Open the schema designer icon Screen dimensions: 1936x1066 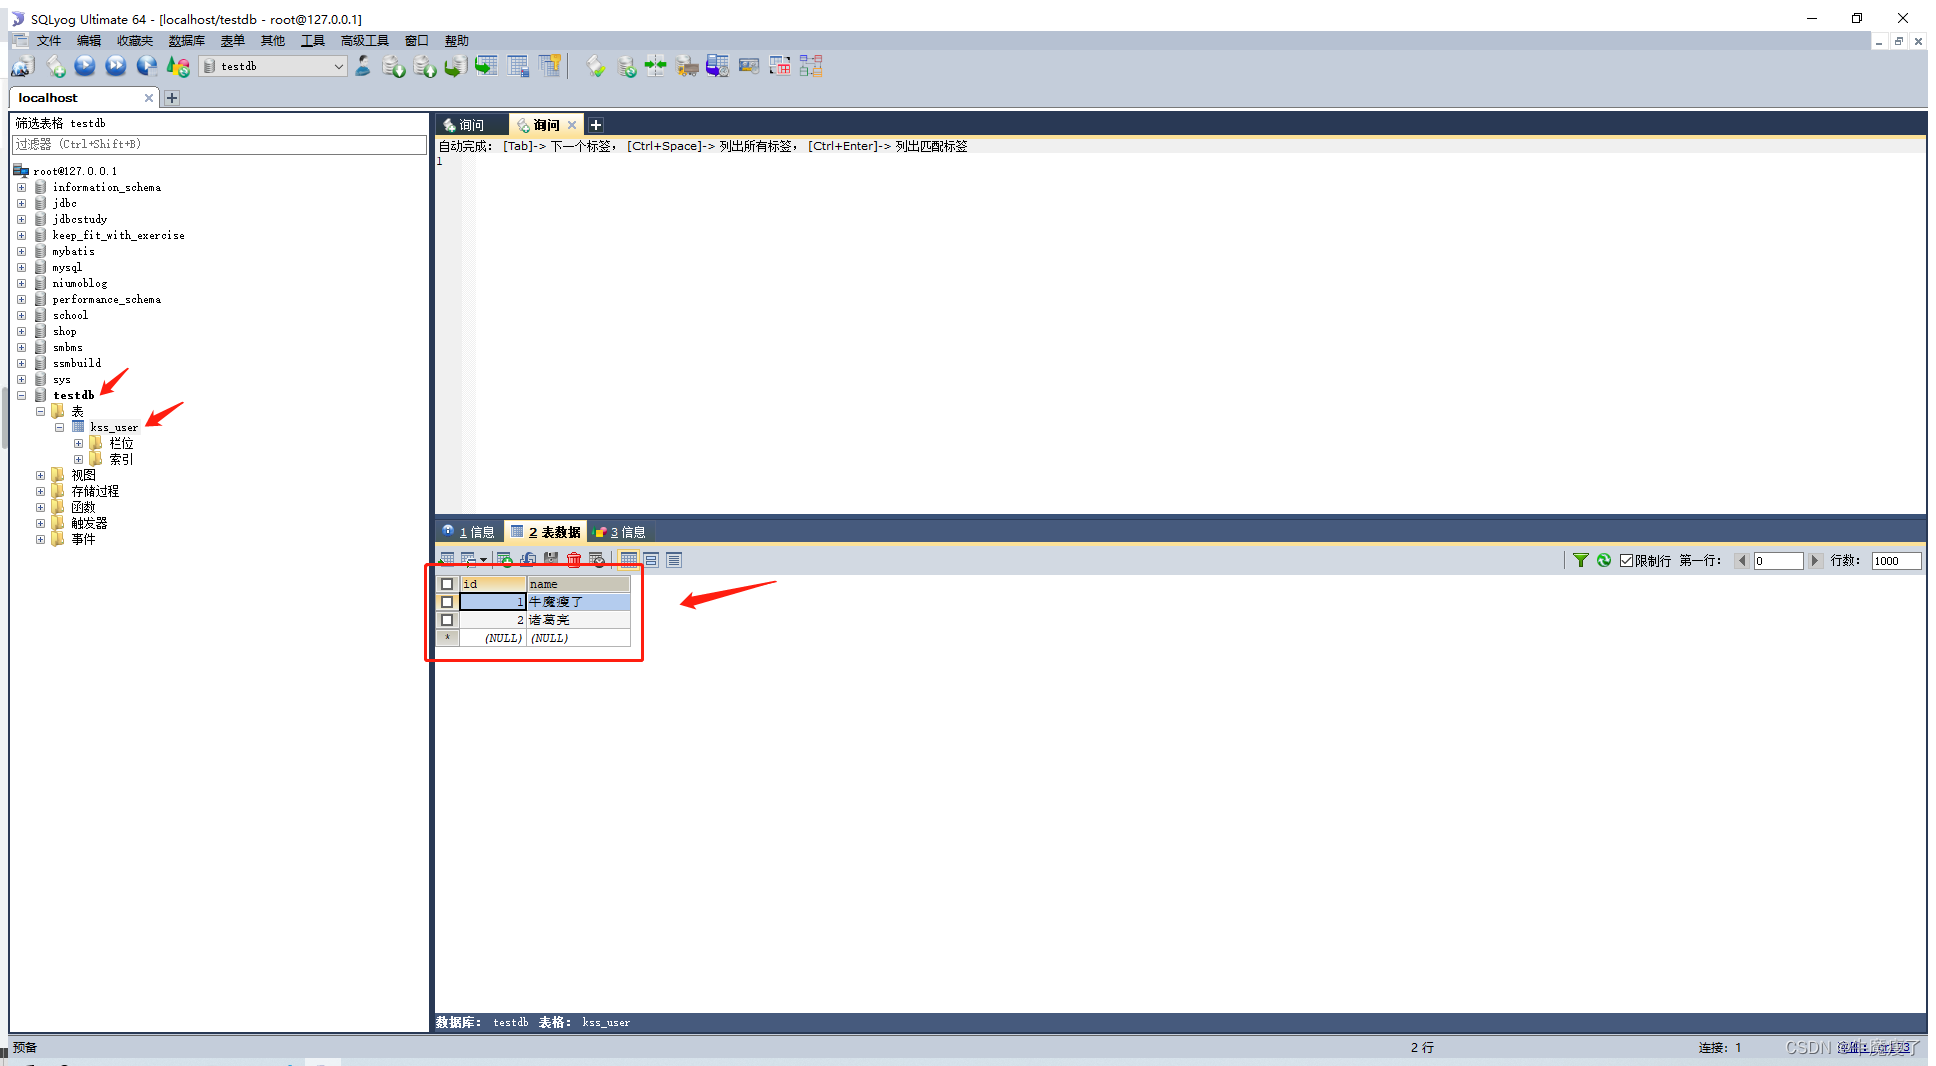point(811,66)
